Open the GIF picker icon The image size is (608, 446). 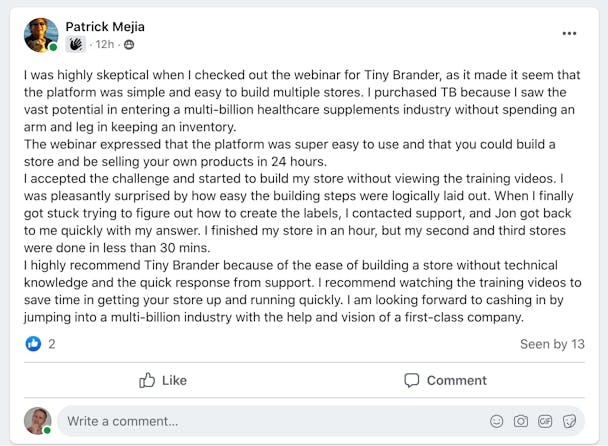click(x=545, y=421)
